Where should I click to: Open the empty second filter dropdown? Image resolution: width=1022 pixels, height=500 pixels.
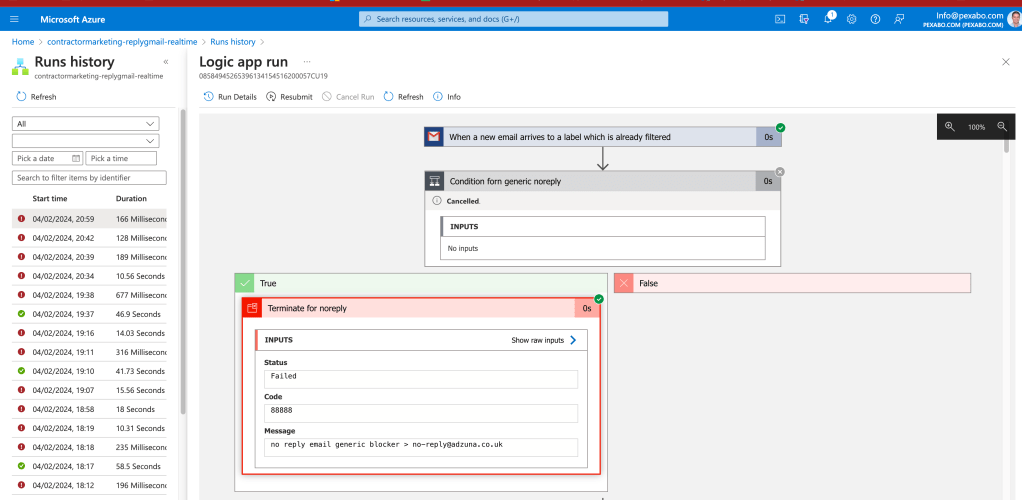[x=85, y=141]
